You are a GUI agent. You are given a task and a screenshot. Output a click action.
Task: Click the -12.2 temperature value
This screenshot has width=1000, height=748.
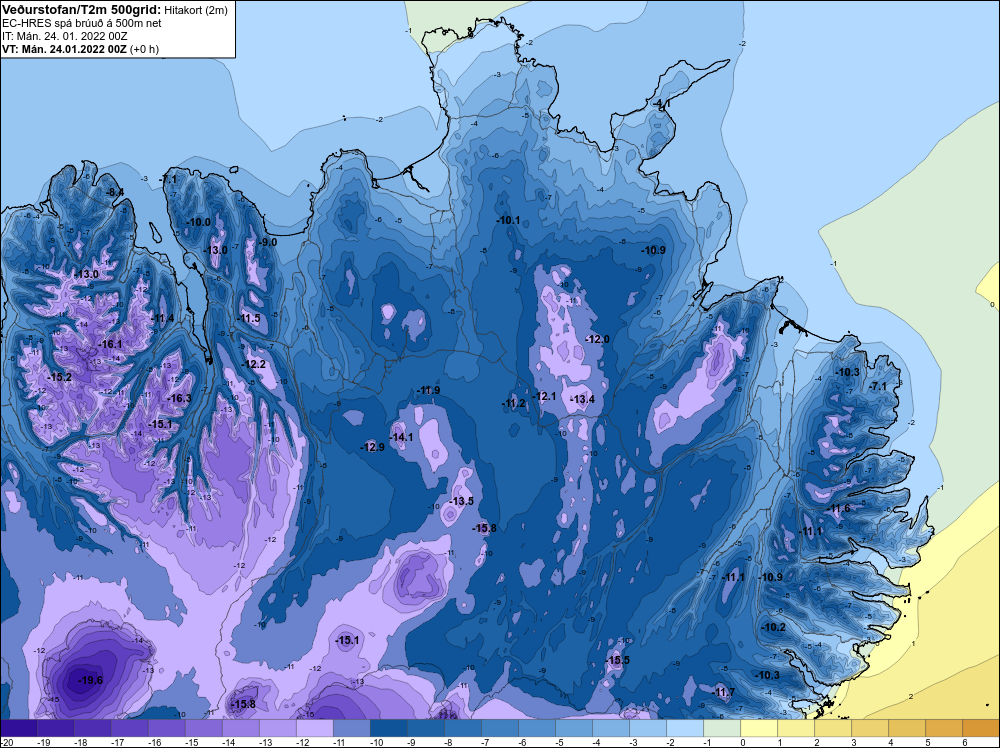point(253,364)
